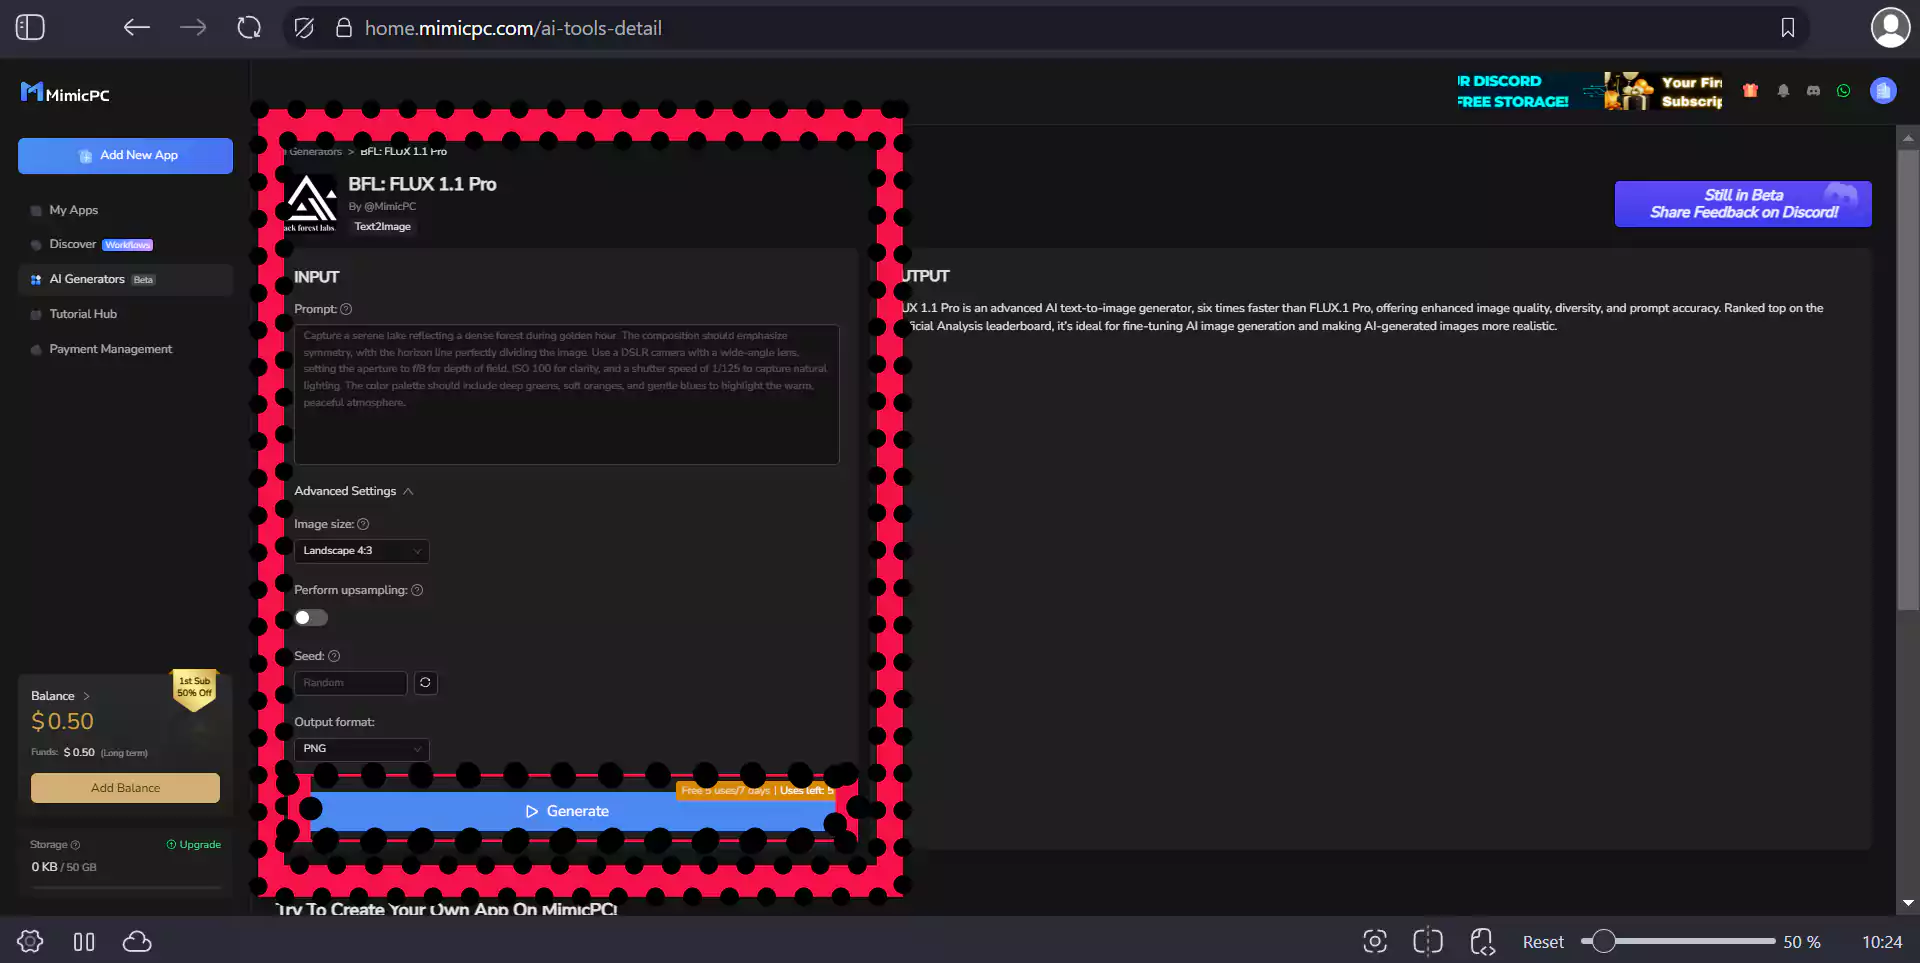Viewport: 1920px width, 963px height.
Task: Open the browser profile avatar
Action: coord(1890,28)
